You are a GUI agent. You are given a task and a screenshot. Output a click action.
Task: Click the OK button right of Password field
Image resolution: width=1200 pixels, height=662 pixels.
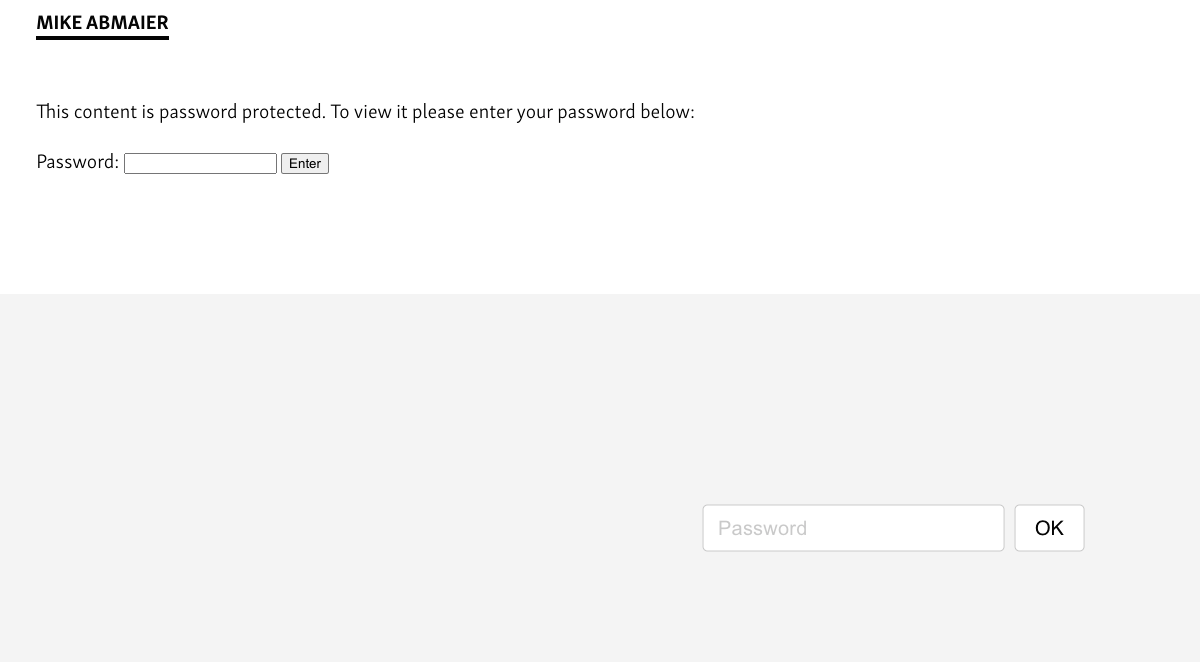tap(1049, 528)
